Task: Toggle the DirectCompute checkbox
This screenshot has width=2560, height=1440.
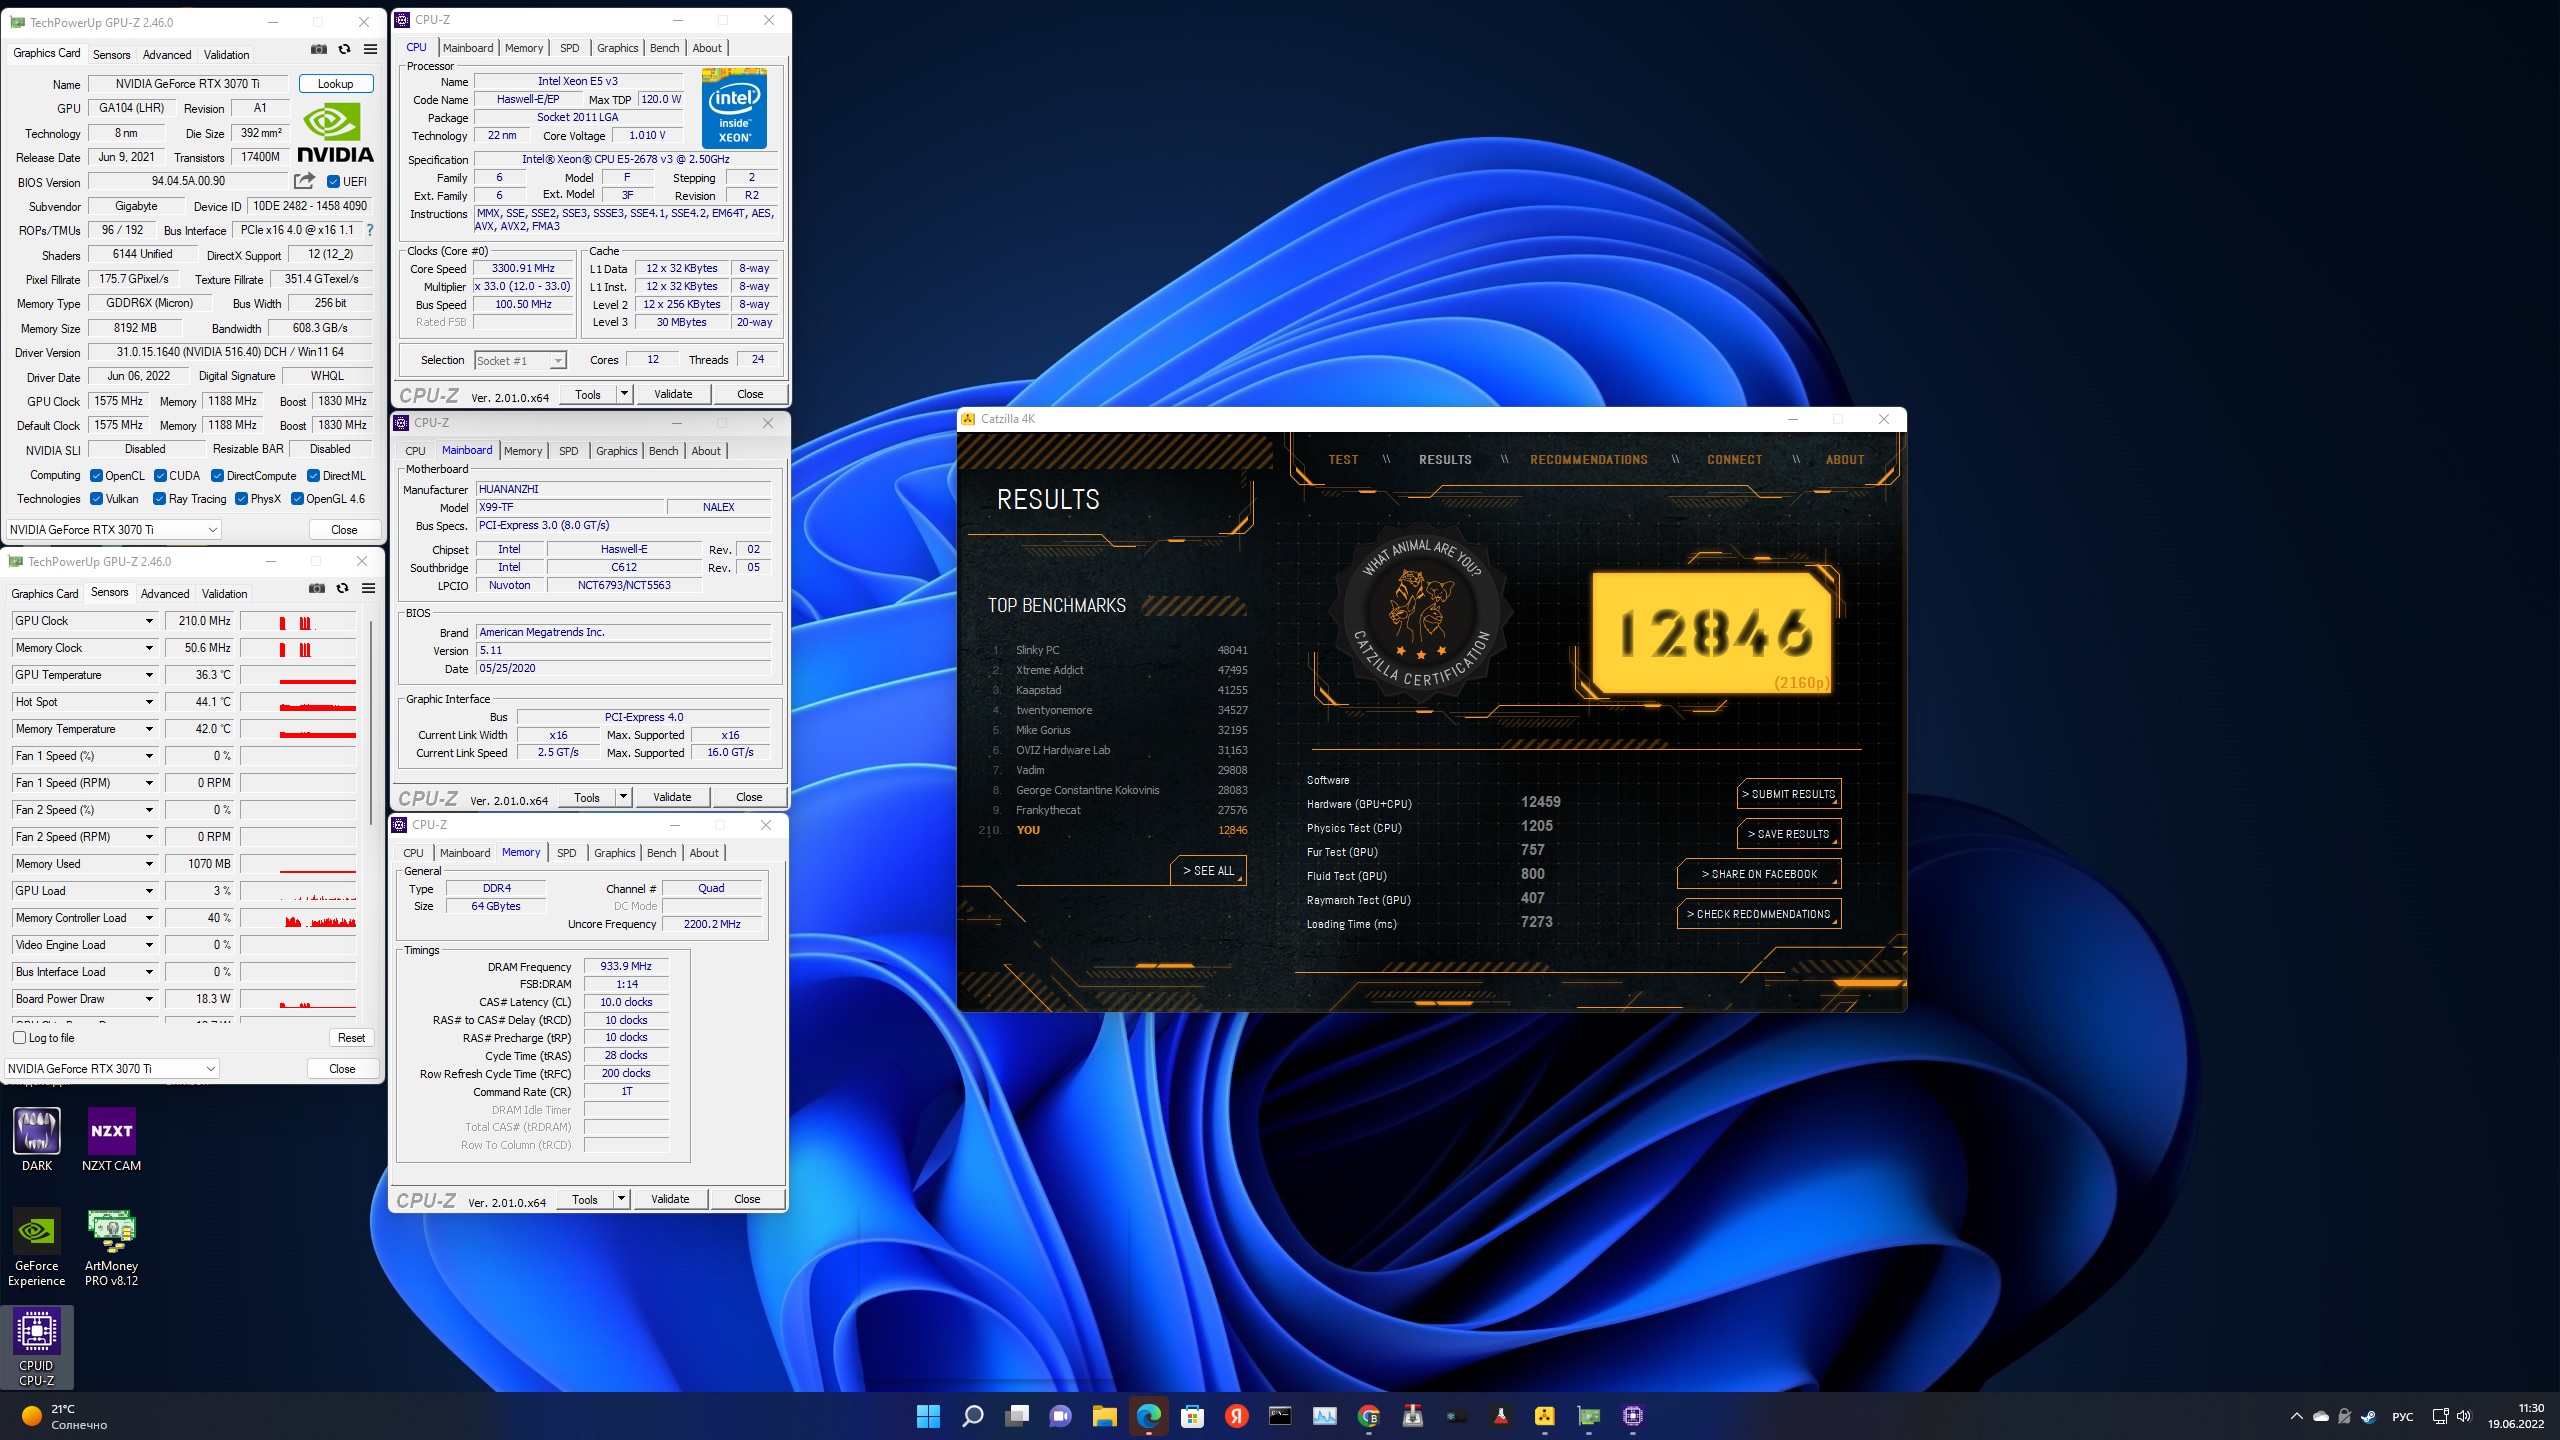Action: 217,476
